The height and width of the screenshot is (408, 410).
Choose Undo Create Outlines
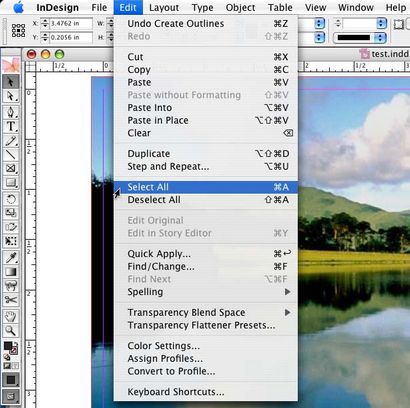206,24
